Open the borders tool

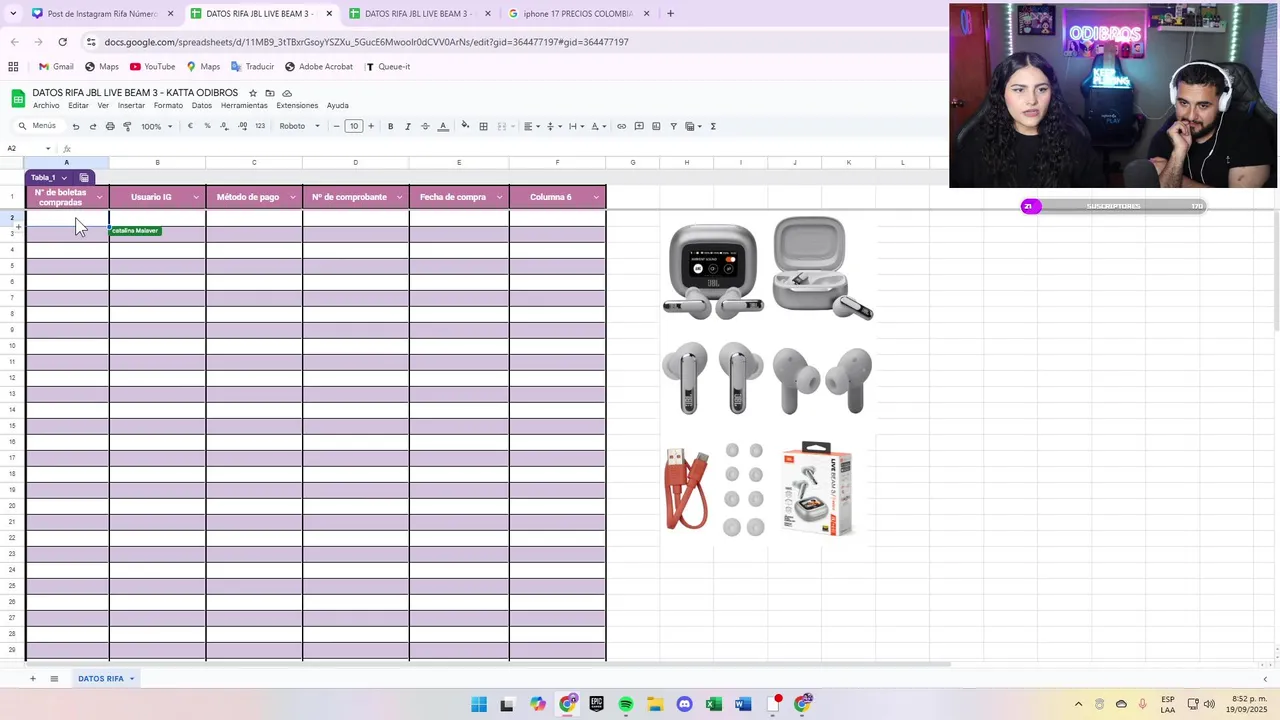(x=483, y=126)
